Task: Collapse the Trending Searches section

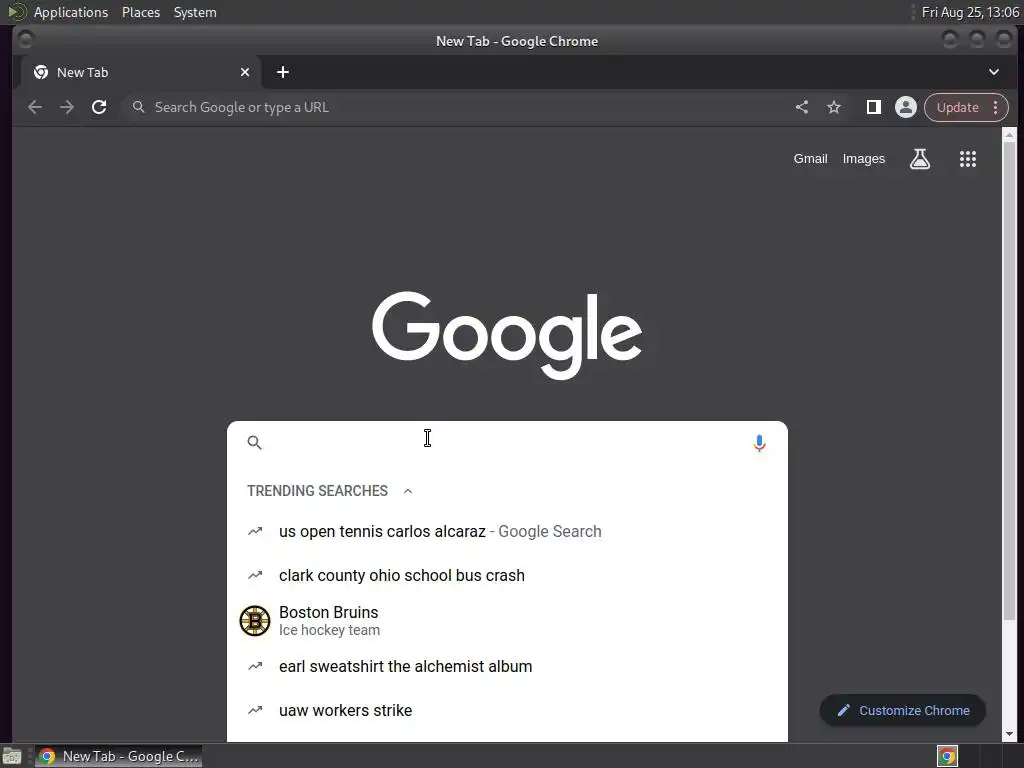Action: [408, 491]
